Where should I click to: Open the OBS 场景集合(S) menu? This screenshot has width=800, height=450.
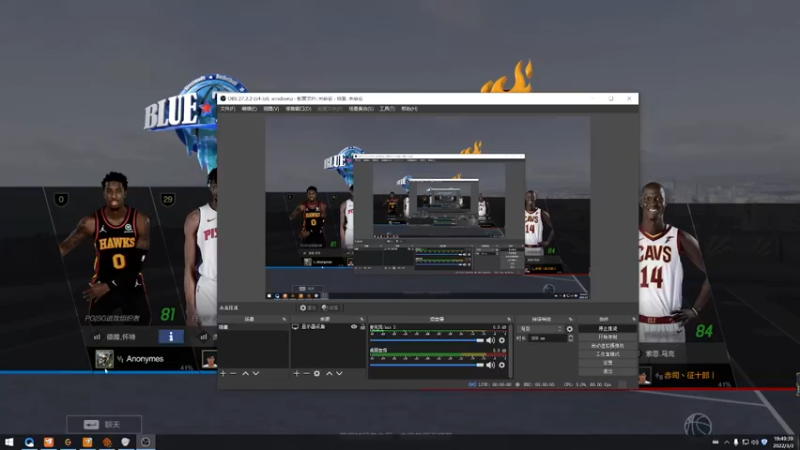point(361,109)
